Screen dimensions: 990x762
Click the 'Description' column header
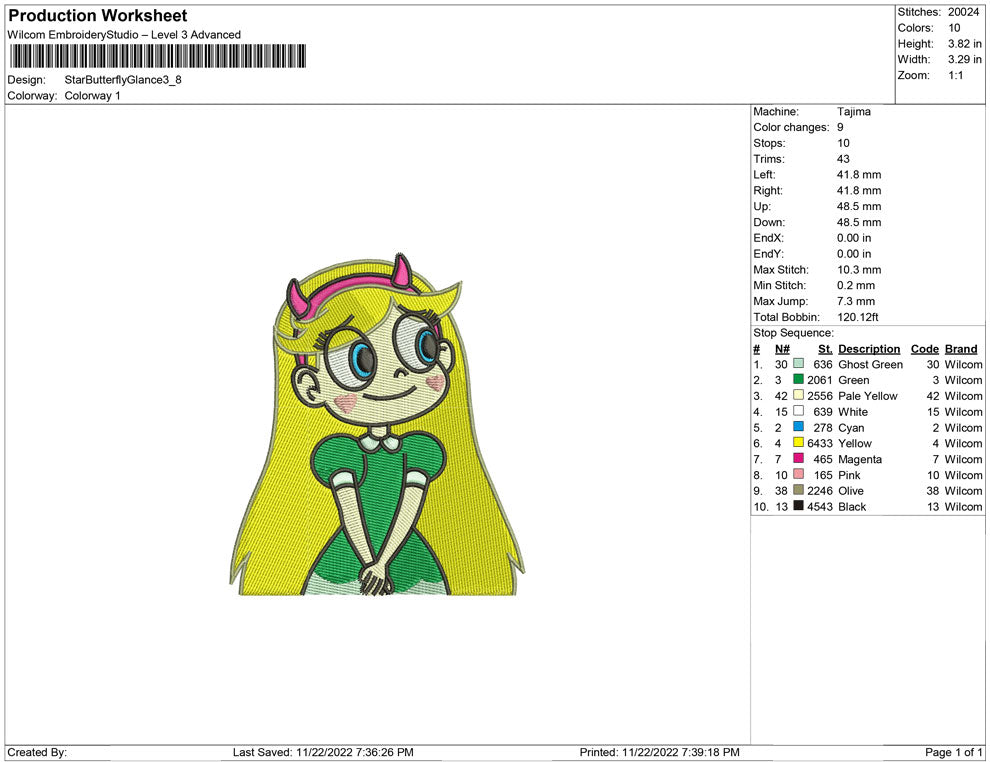pyautogui.click(x=869, y=349)
